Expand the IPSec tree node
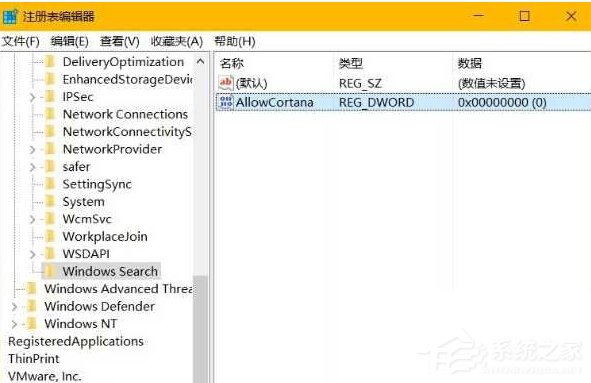Image resolution: width=591 pixels, height=383 pixels. coord(33,97)
